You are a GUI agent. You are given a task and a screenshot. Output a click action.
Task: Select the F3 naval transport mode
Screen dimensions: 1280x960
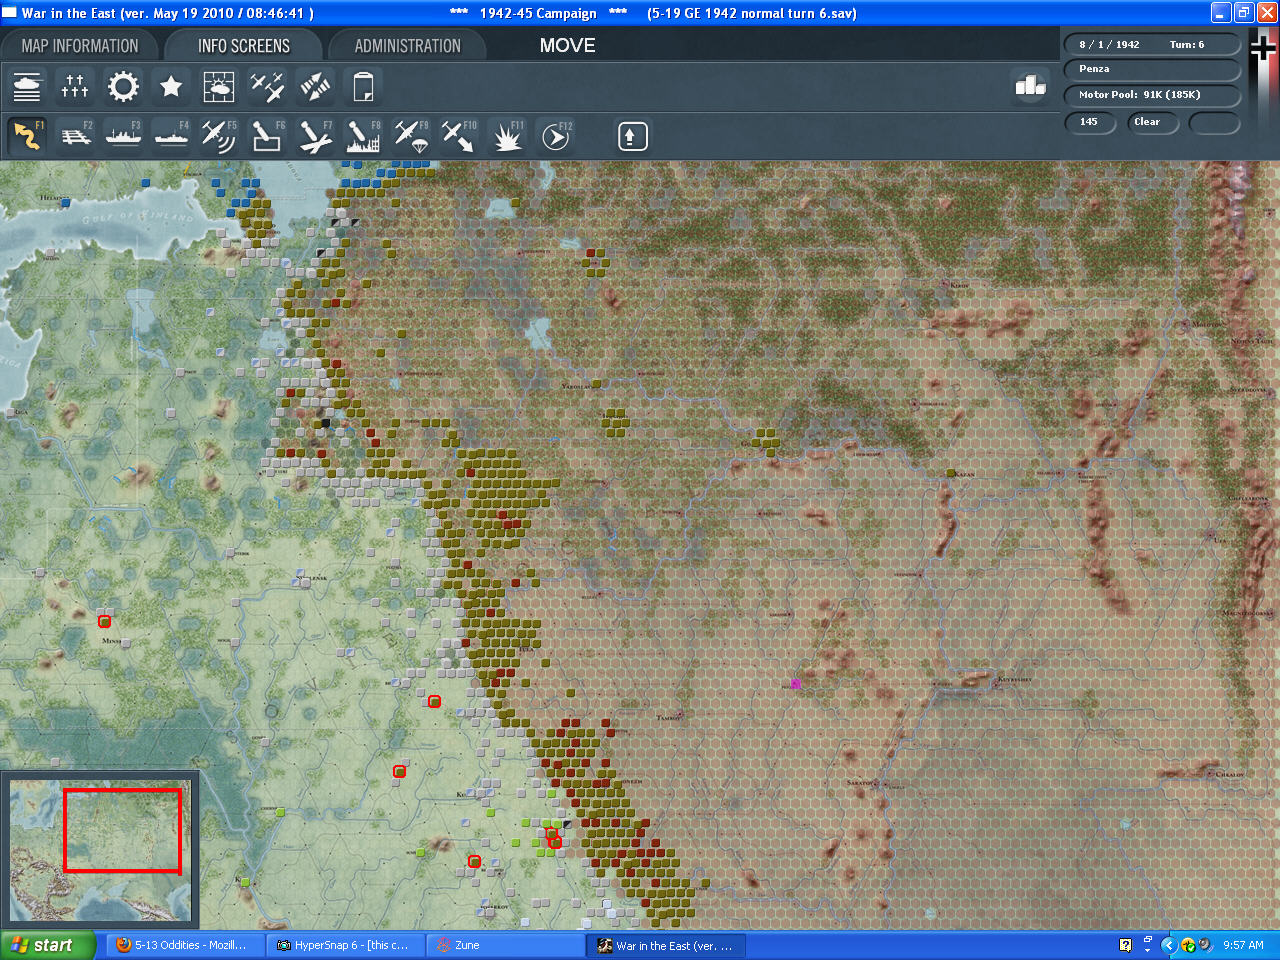point(123,136)
